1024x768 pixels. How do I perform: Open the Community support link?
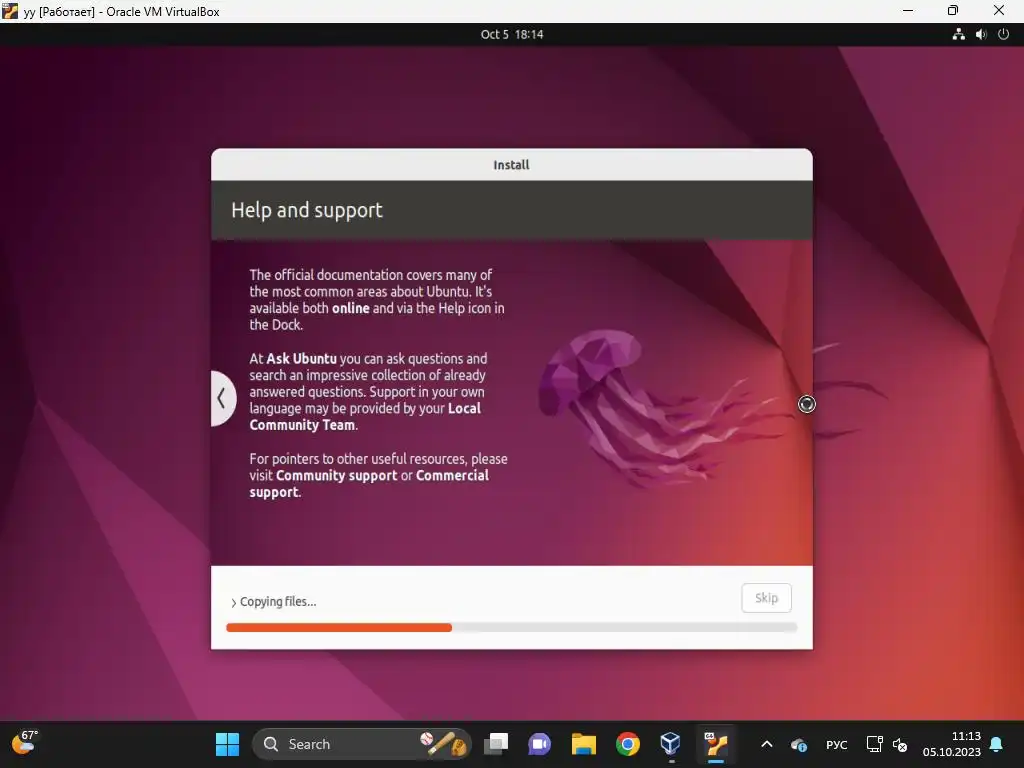[336, 475]
